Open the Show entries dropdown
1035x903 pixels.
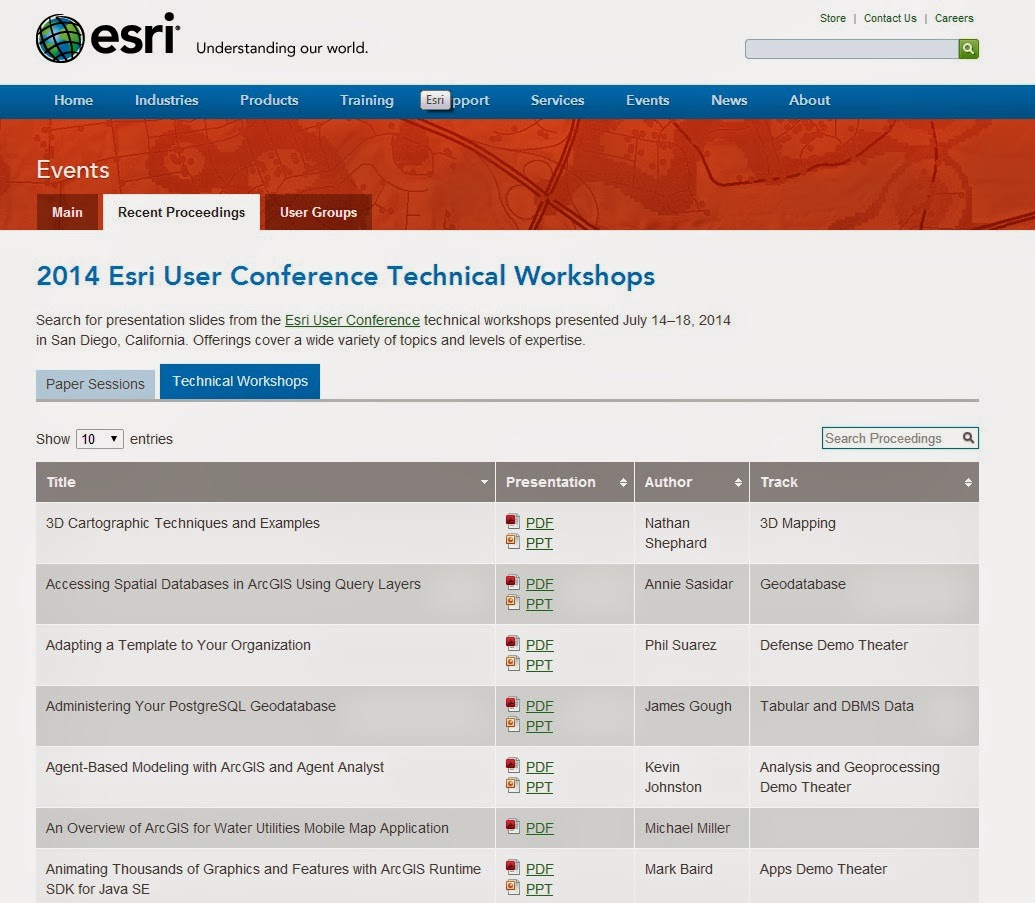click(98, 438)
